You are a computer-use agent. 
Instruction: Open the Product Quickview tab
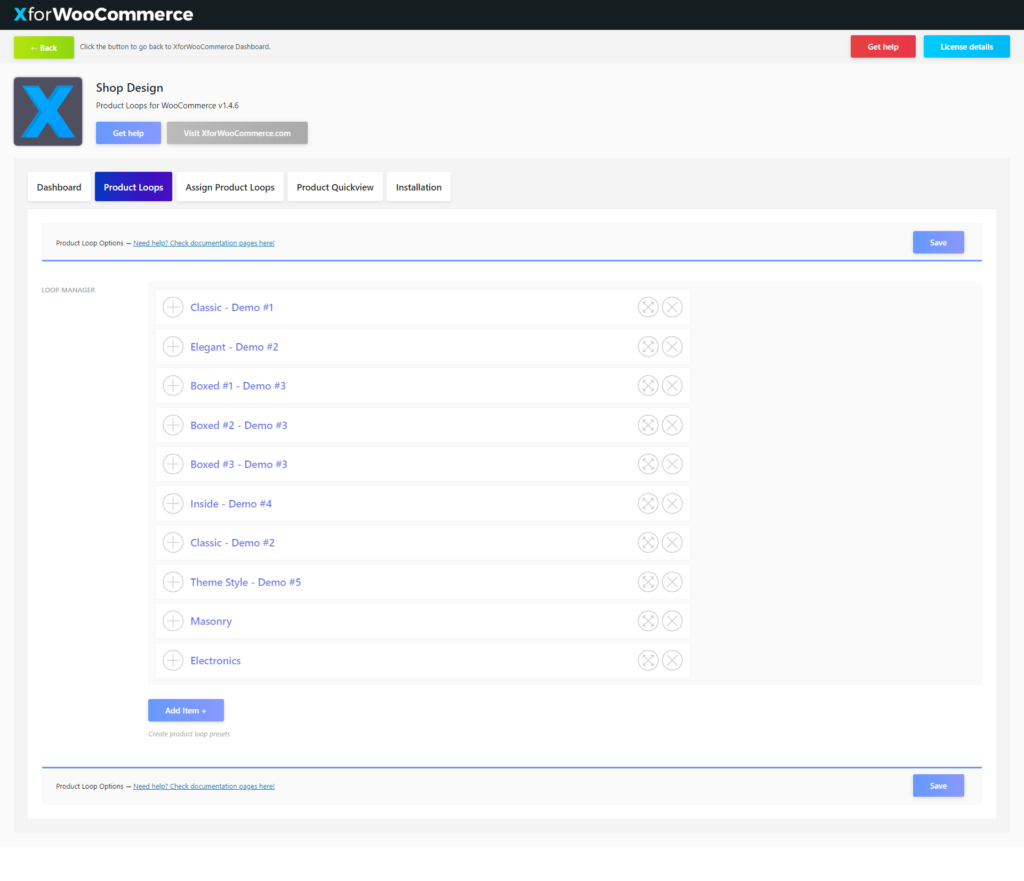[335, 187]
